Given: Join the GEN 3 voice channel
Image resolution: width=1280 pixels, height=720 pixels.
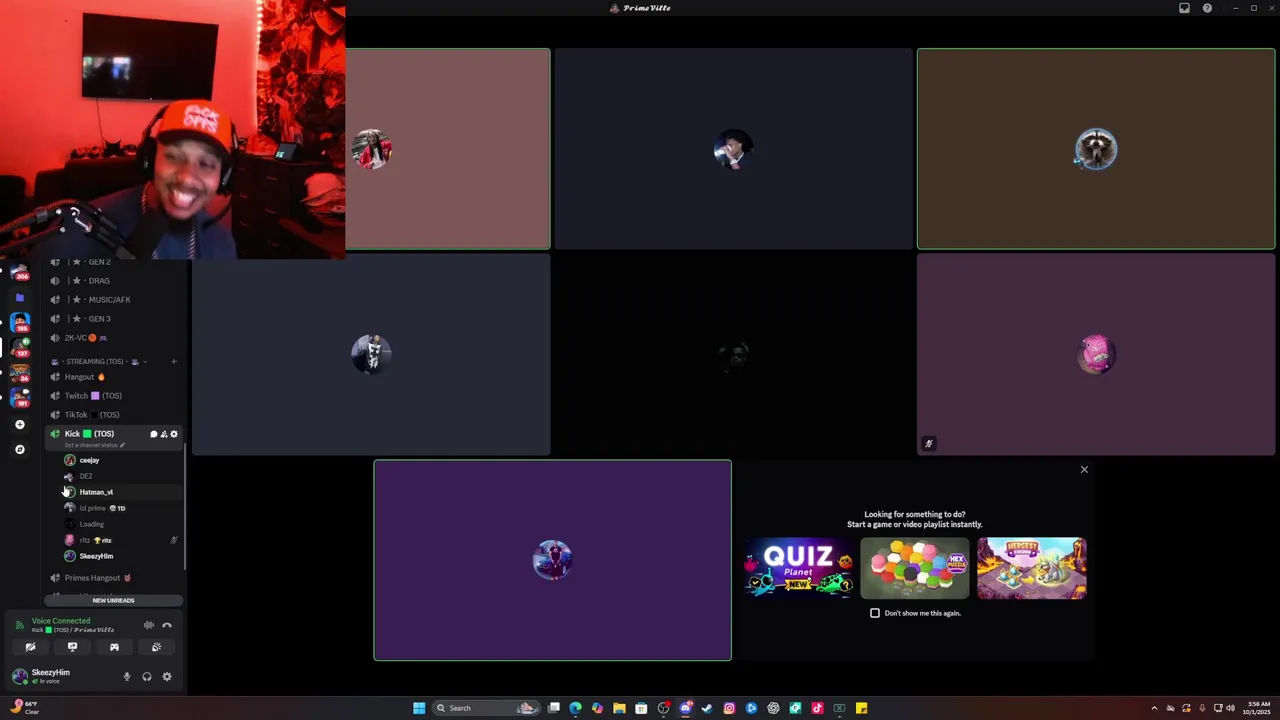Looking at the screenshot, I should coord(115,319).
